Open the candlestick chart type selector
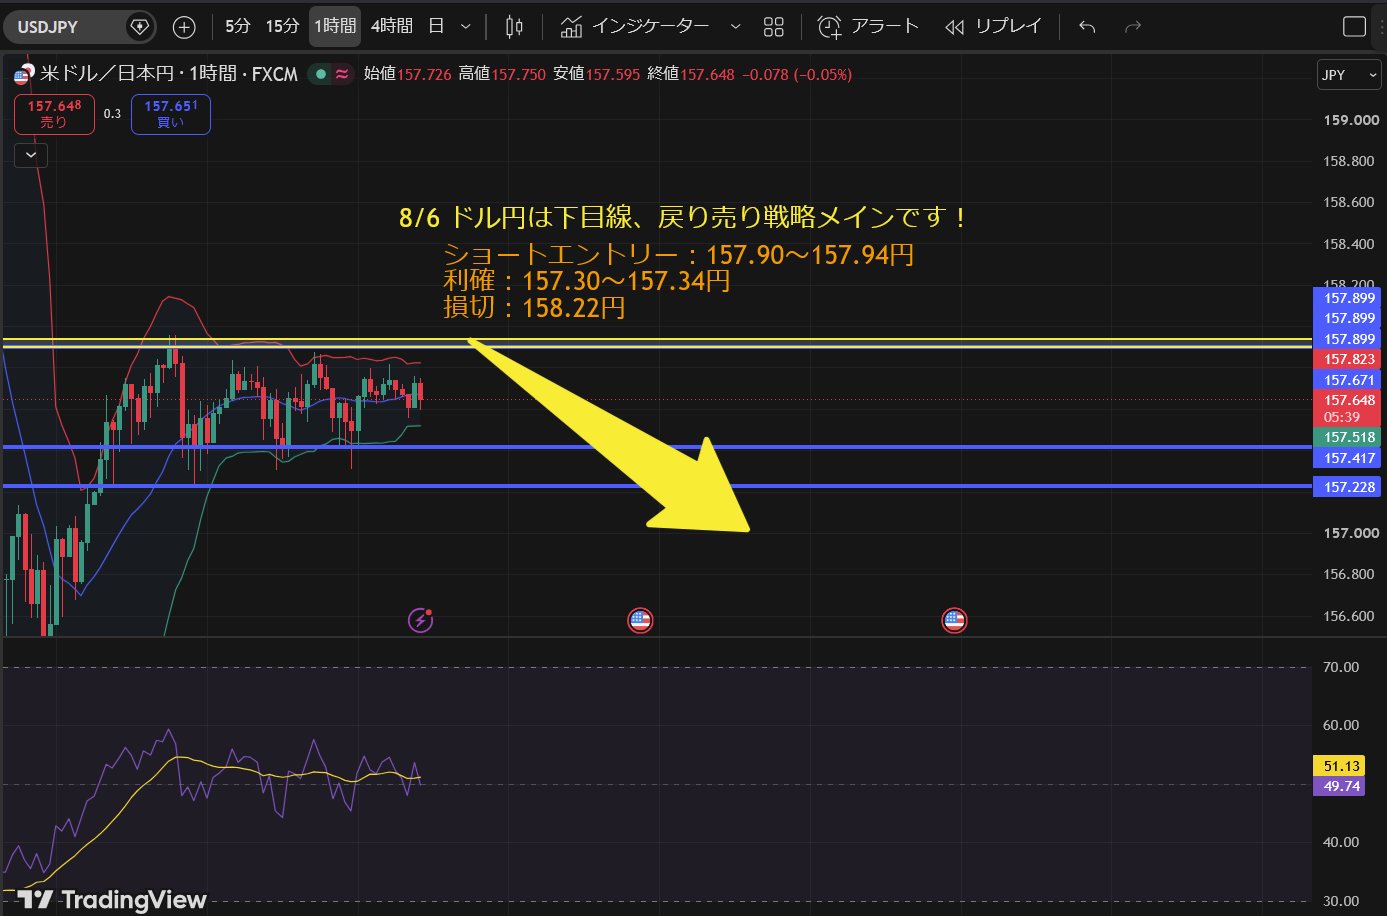Viewport: 1387px width, 916px height. tap(514, 27)
